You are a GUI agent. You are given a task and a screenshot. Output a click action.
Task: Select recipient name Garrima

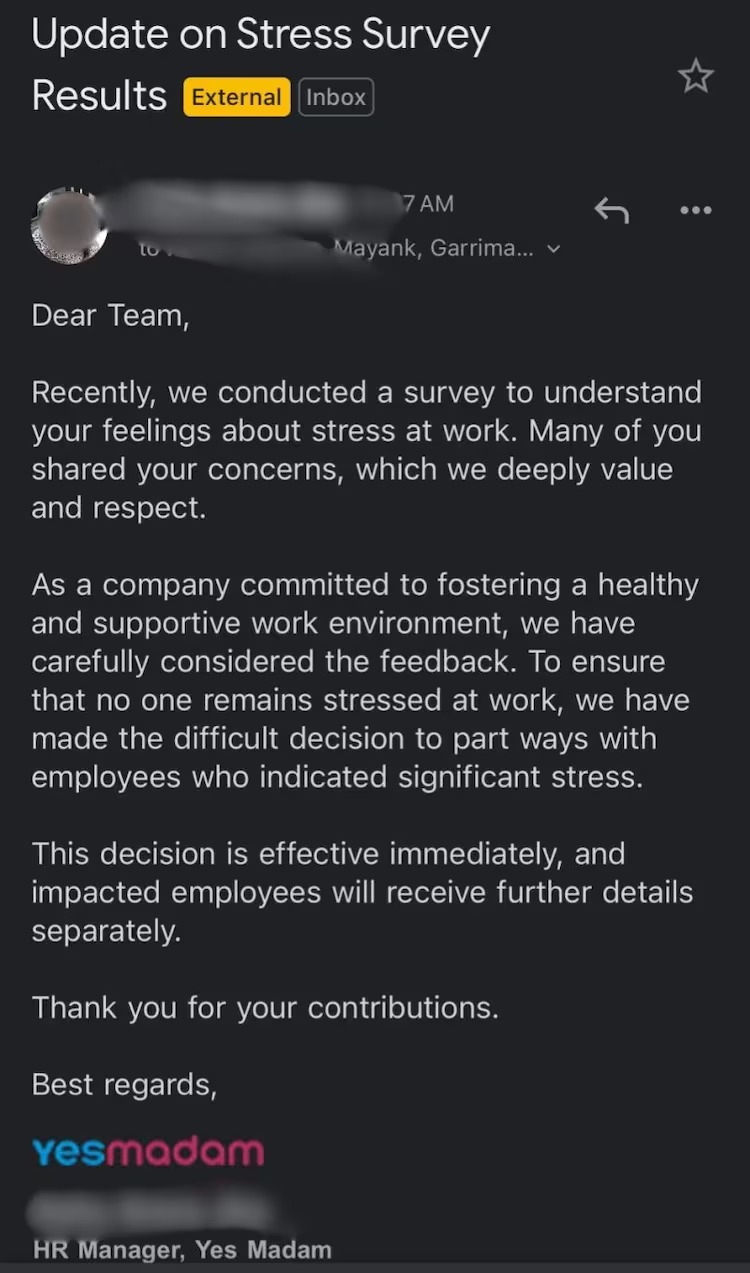(478, 248)
